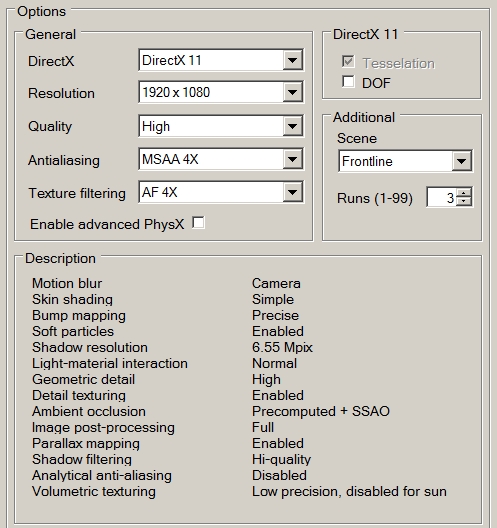Click the greyed Tesselation checkbox
This screenshot has width=497, height=528.
(x=348, y=61)
